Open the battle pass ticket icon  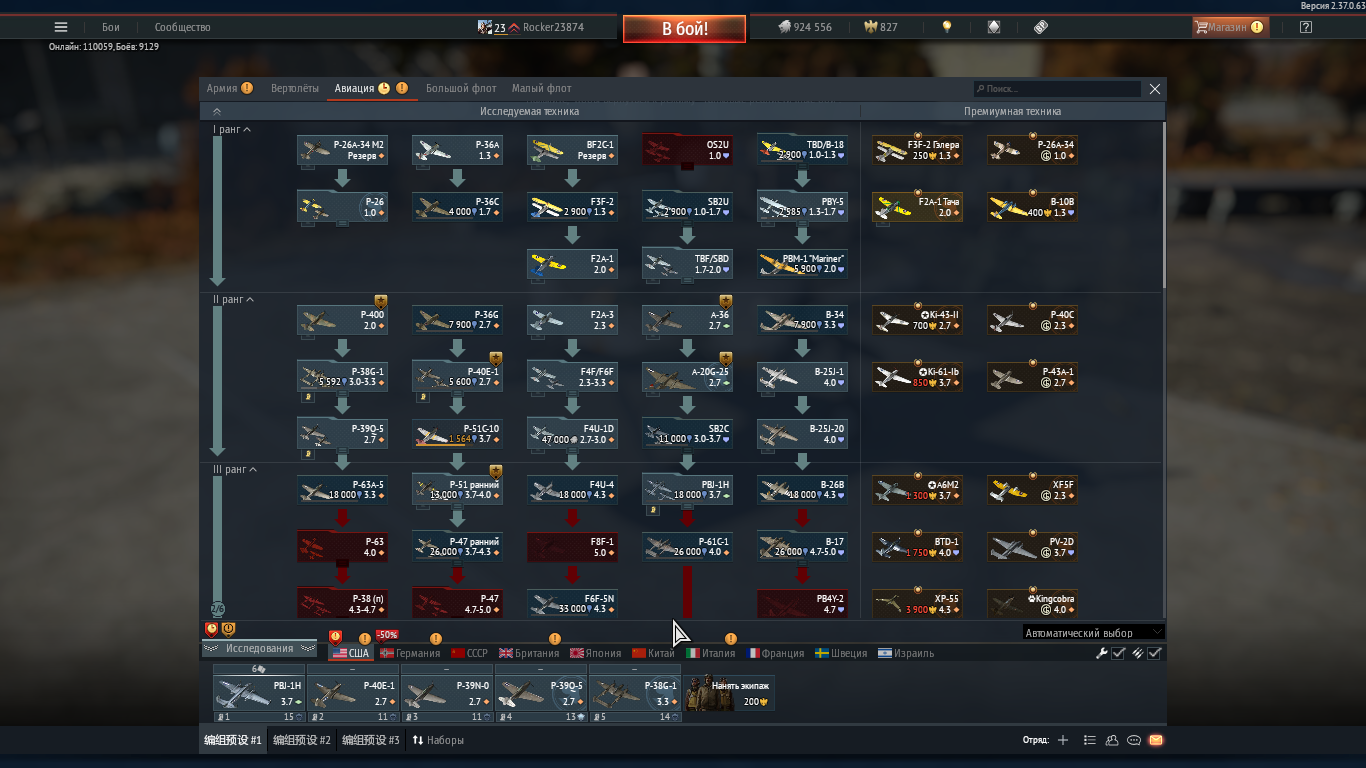1041,27
